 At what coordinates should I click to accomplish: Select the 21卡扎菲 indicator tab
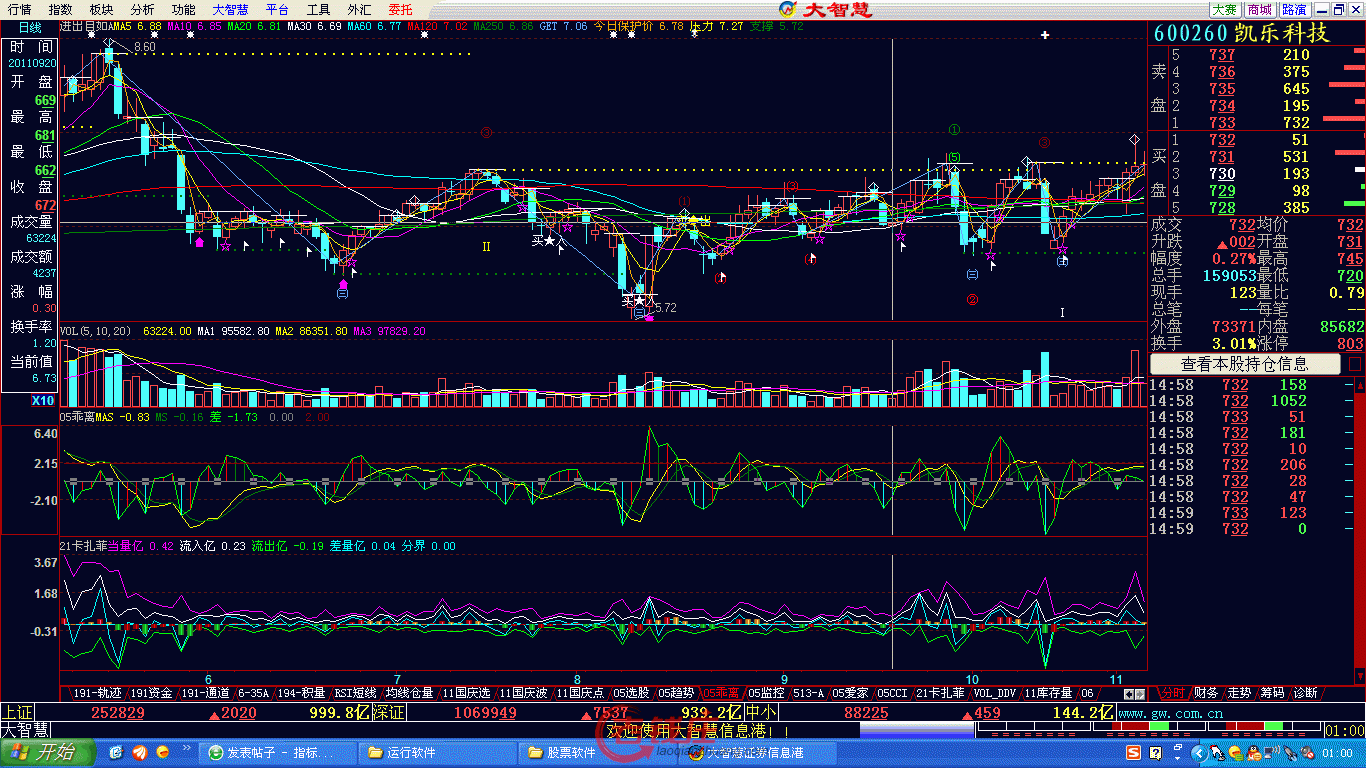click(941, 692)
